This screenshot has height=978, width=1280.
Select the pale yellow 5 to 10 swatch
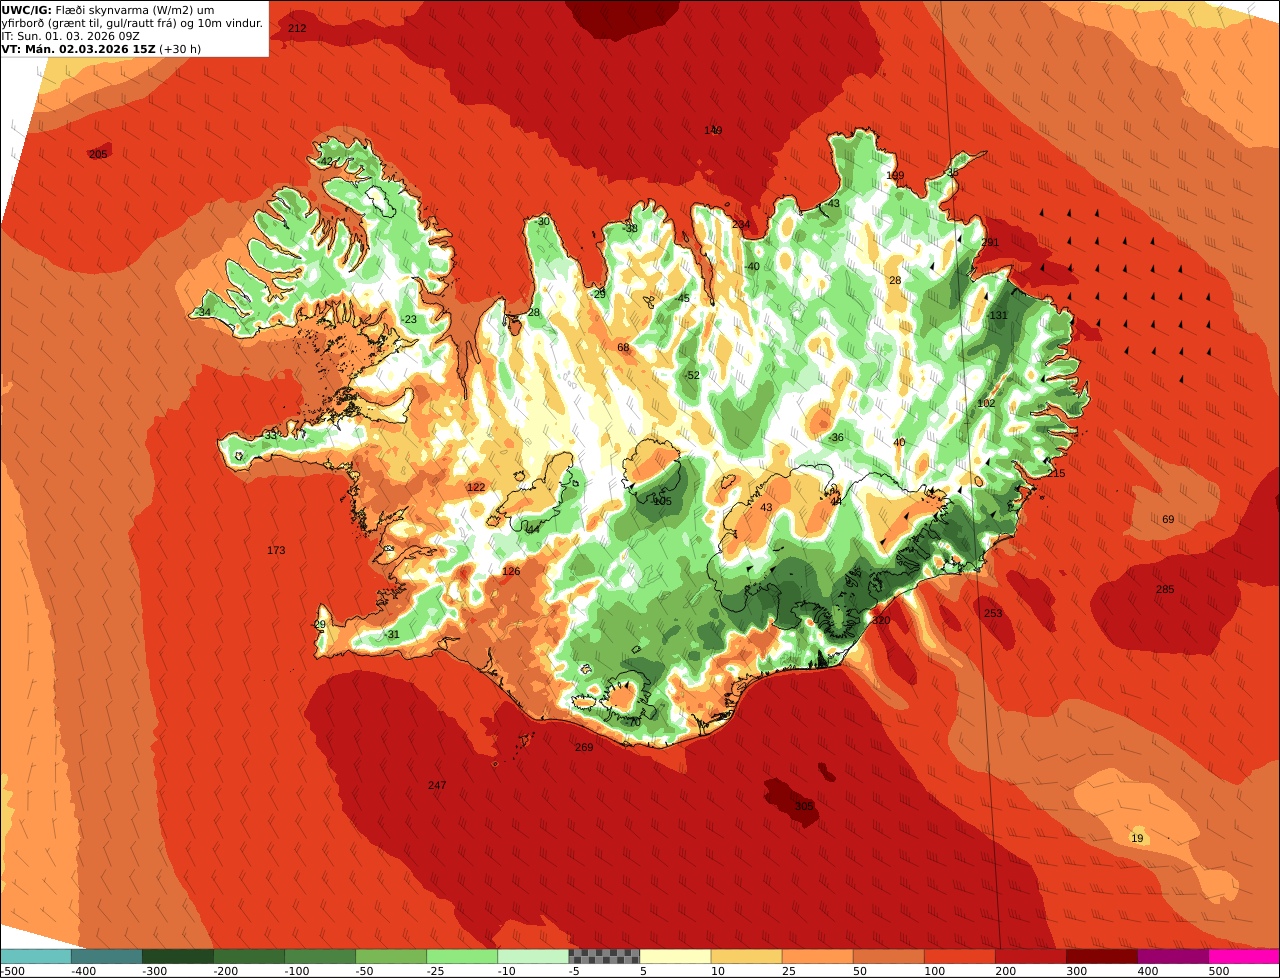pos(674,956)
